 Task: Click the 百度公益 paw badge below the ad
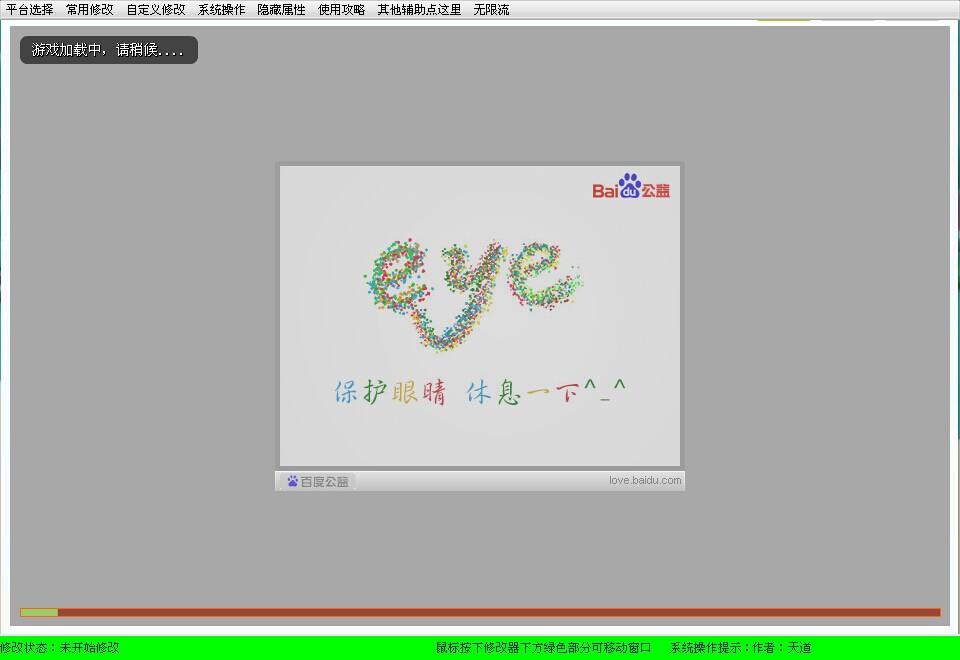[x=317, y=481]
